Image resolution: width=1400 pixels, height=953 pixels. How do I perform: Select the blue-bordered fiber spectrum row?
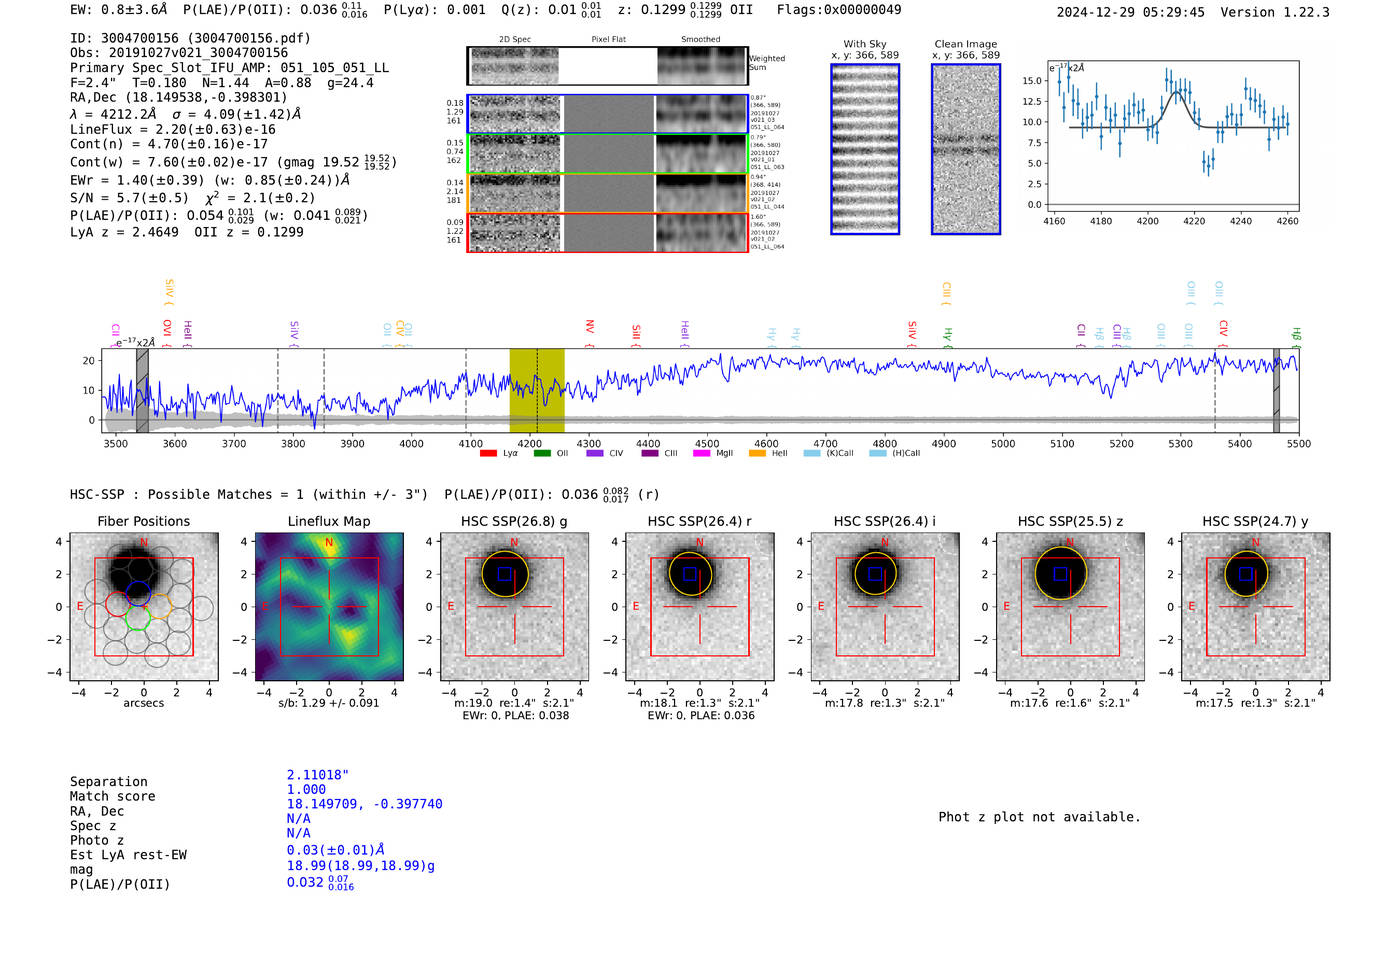point(607,114)
